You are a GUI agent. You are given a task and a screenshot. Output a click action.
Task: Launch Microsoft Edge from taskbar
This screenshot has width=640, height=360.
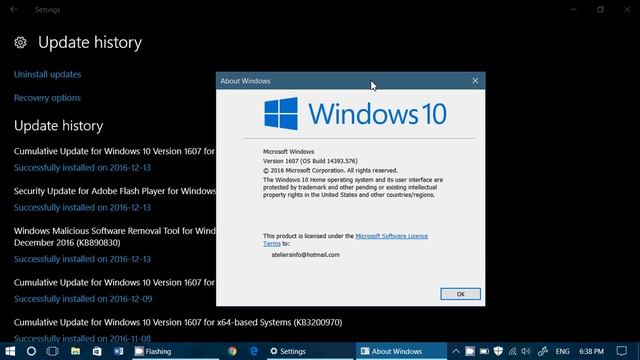click(x=254, y=351)
